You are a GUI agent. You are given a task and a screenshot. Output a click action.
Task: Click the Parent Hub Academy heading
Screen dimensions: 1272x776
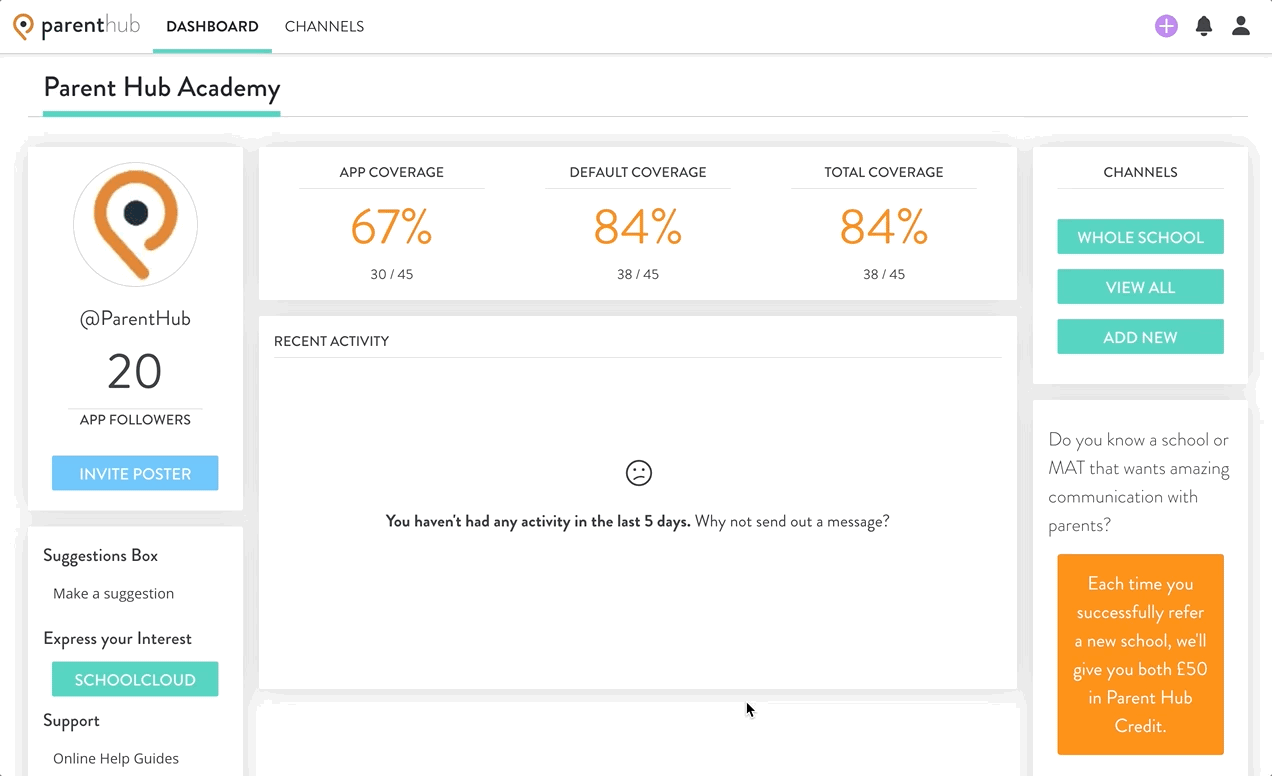(162, 88)
